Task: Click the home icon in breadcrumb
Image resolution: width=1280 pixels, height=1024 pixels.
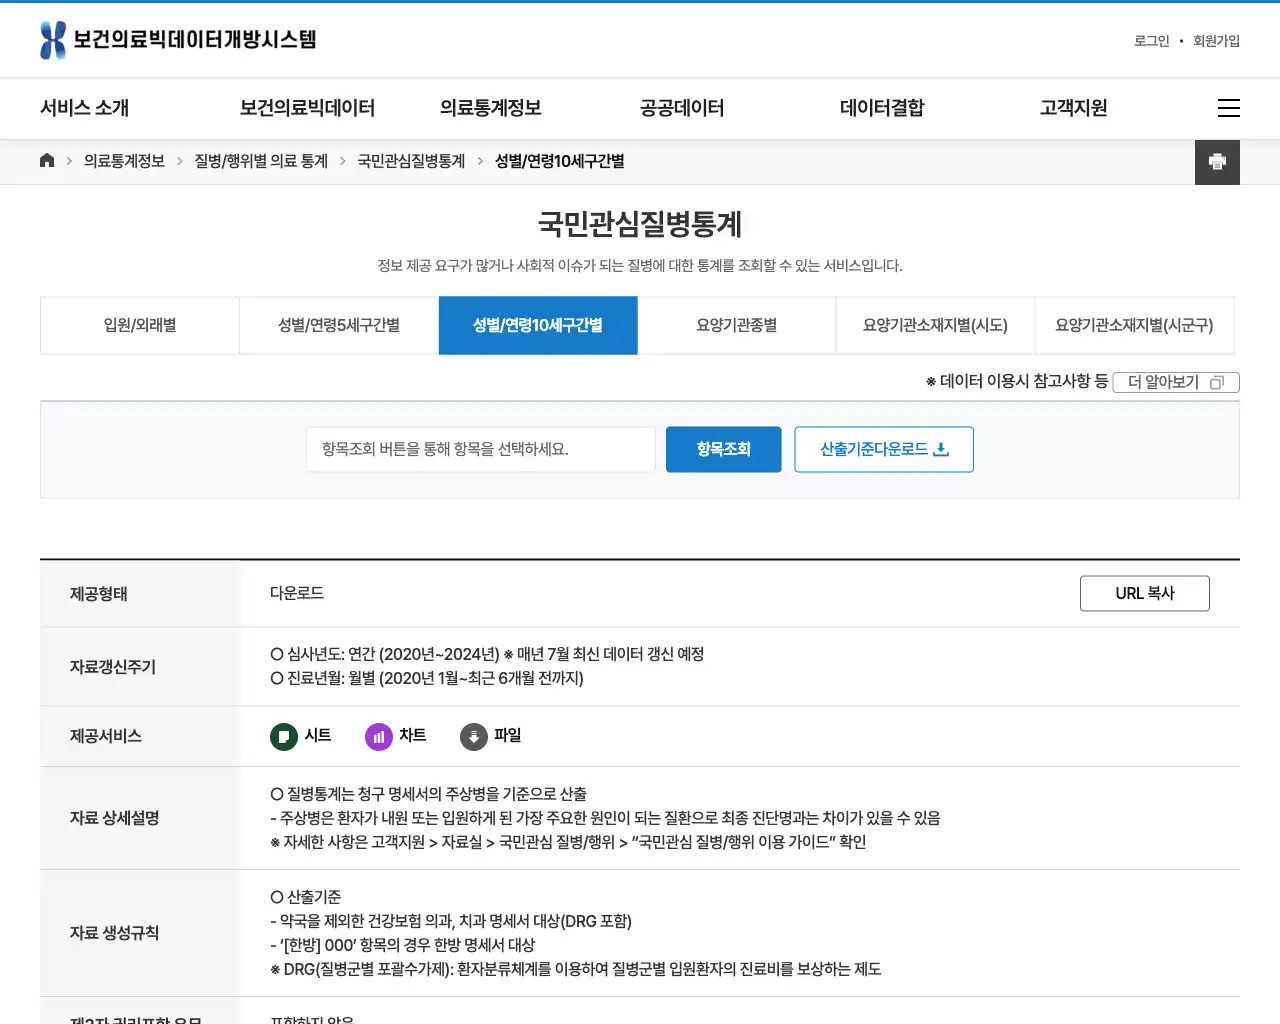Action: [x=47, y=160]
